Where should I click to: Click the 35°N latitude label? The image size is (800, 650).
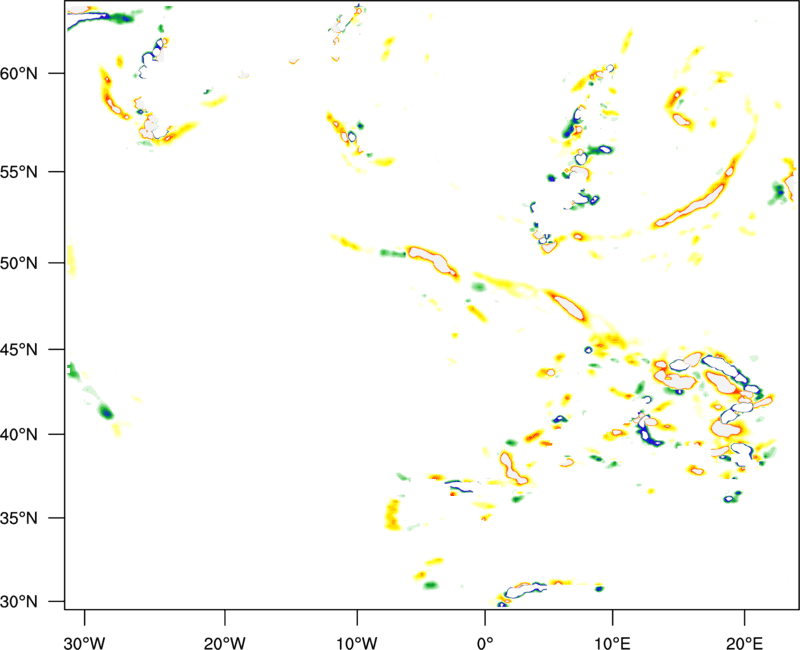[x=19, y=518]
